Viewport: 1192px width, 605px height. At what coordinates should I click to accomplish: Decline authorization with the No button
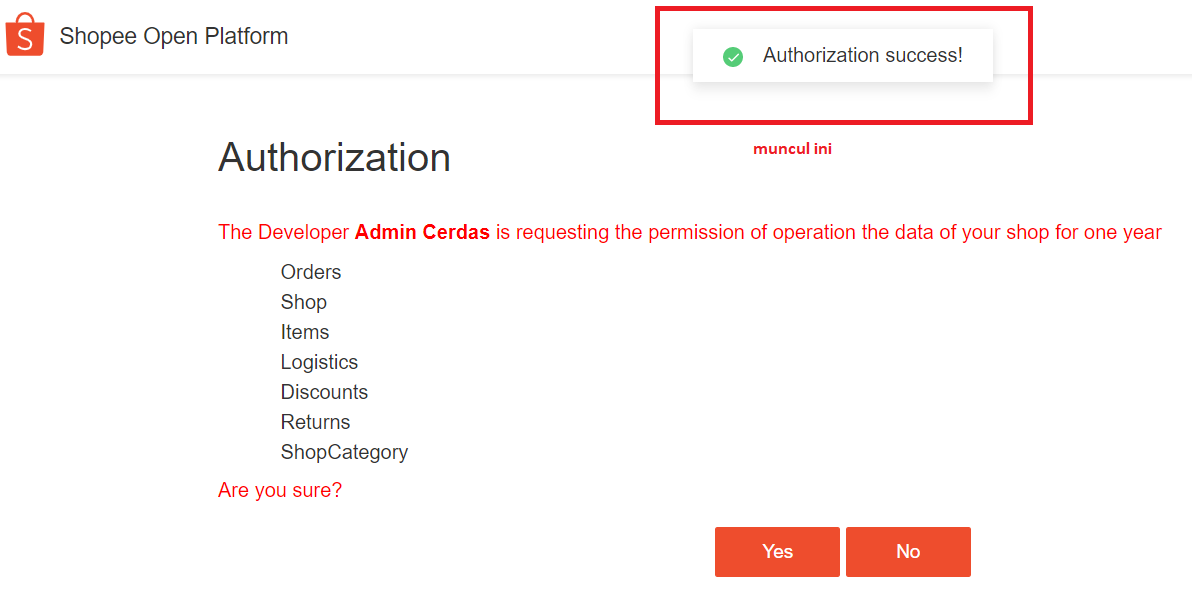(x=908, y=552)
